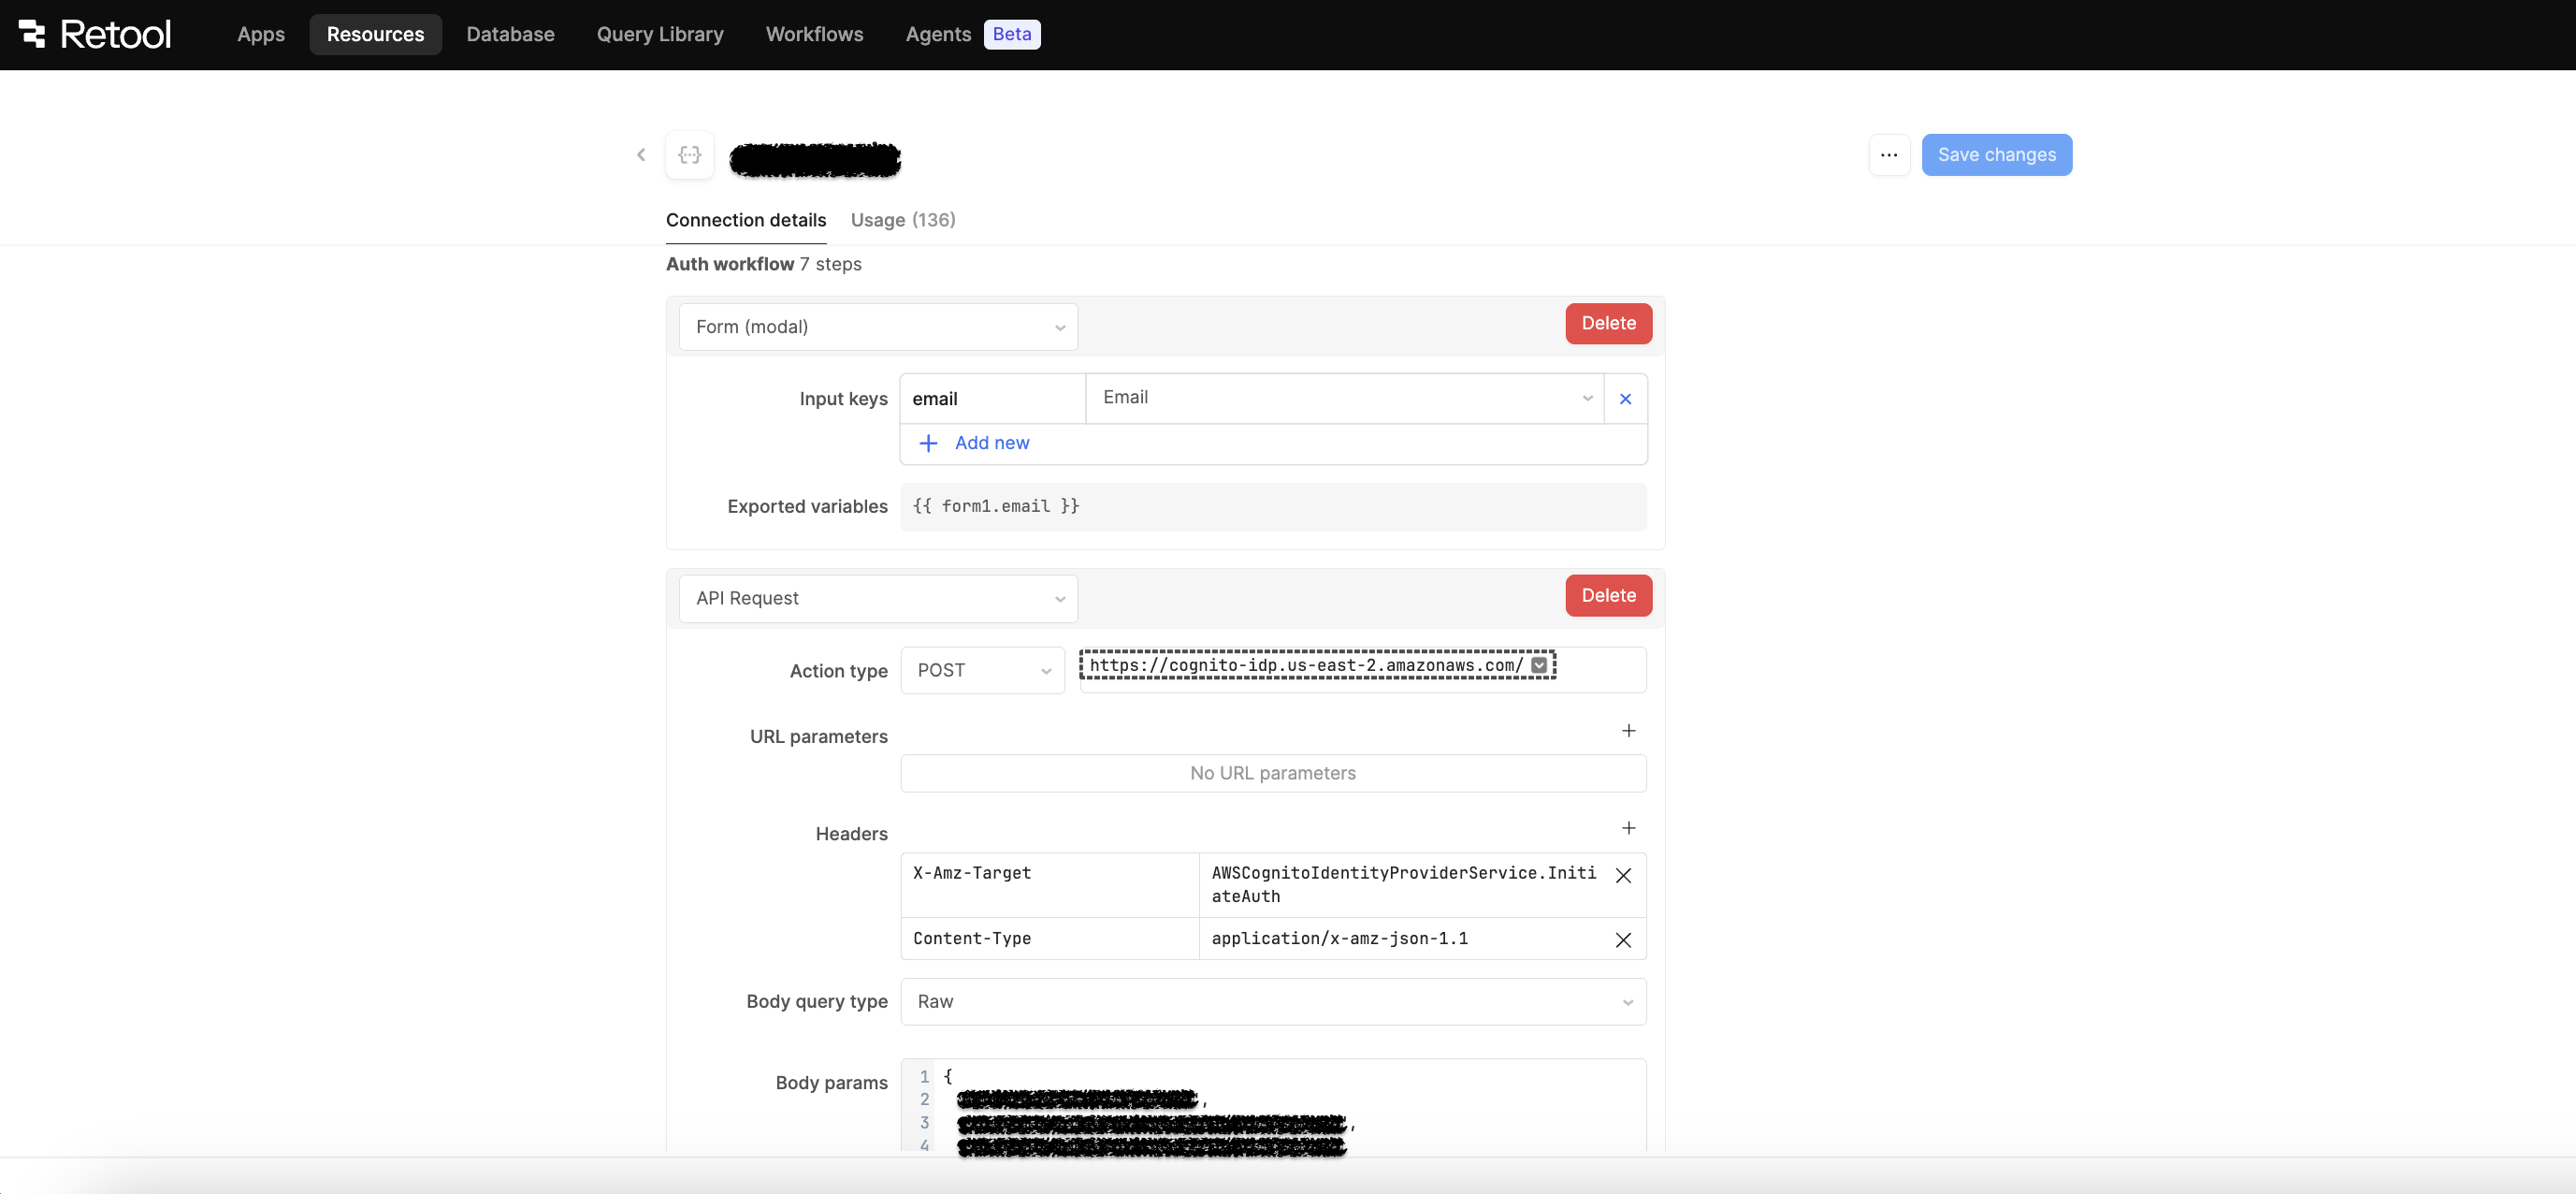Toggle the checkbox icon inside URL field
This screenshot has width=2576, height=1194.
coord(1539,665)
